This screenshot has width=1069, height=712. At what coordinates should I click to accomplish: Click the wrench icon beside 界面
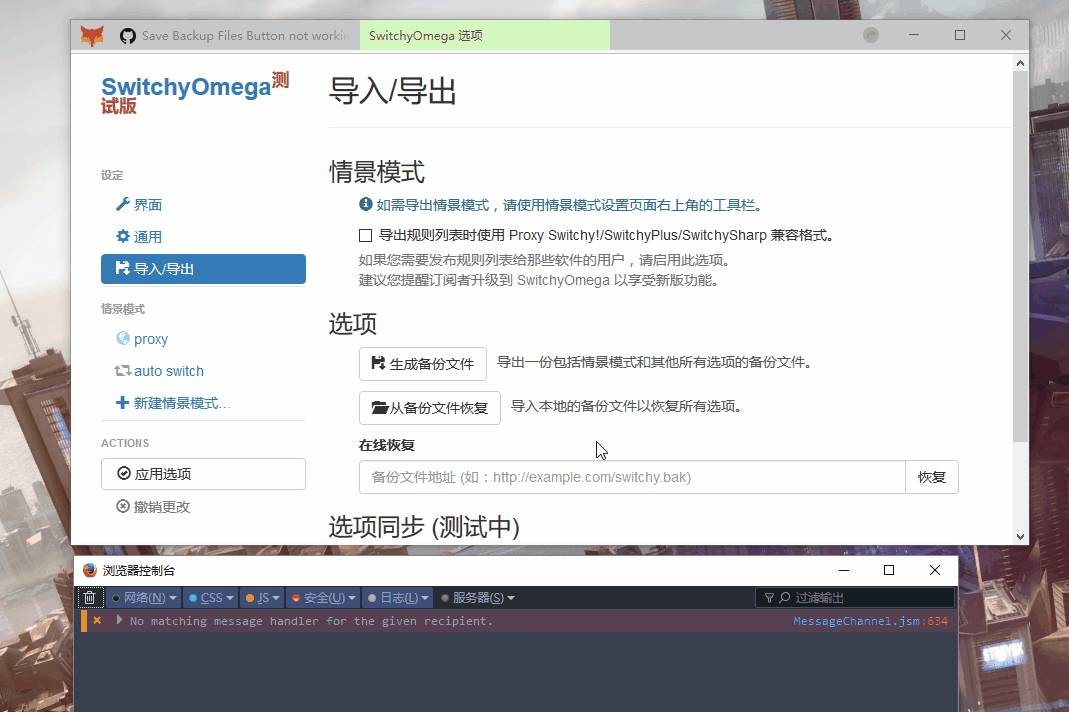(123, 204)
